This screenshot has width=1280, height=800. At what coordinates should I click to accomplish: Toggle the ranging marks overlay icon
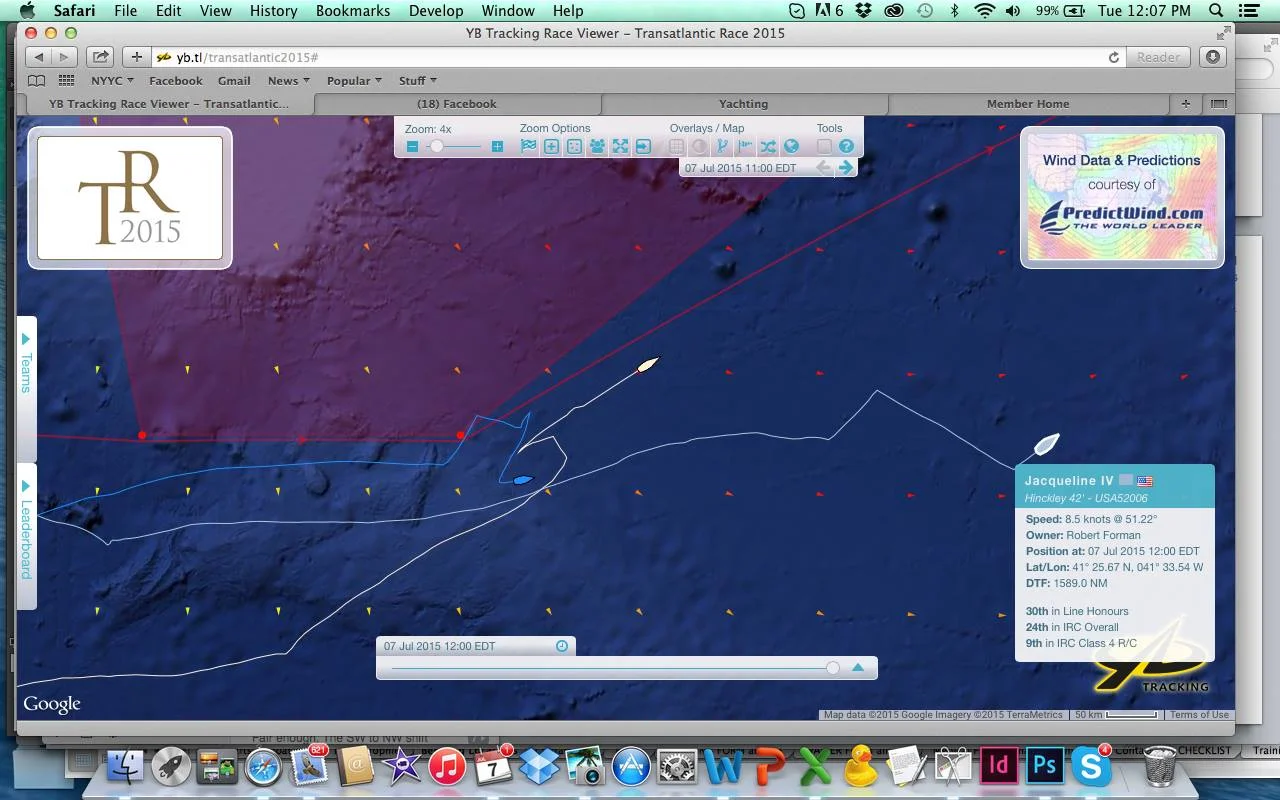tap(744, 146)
